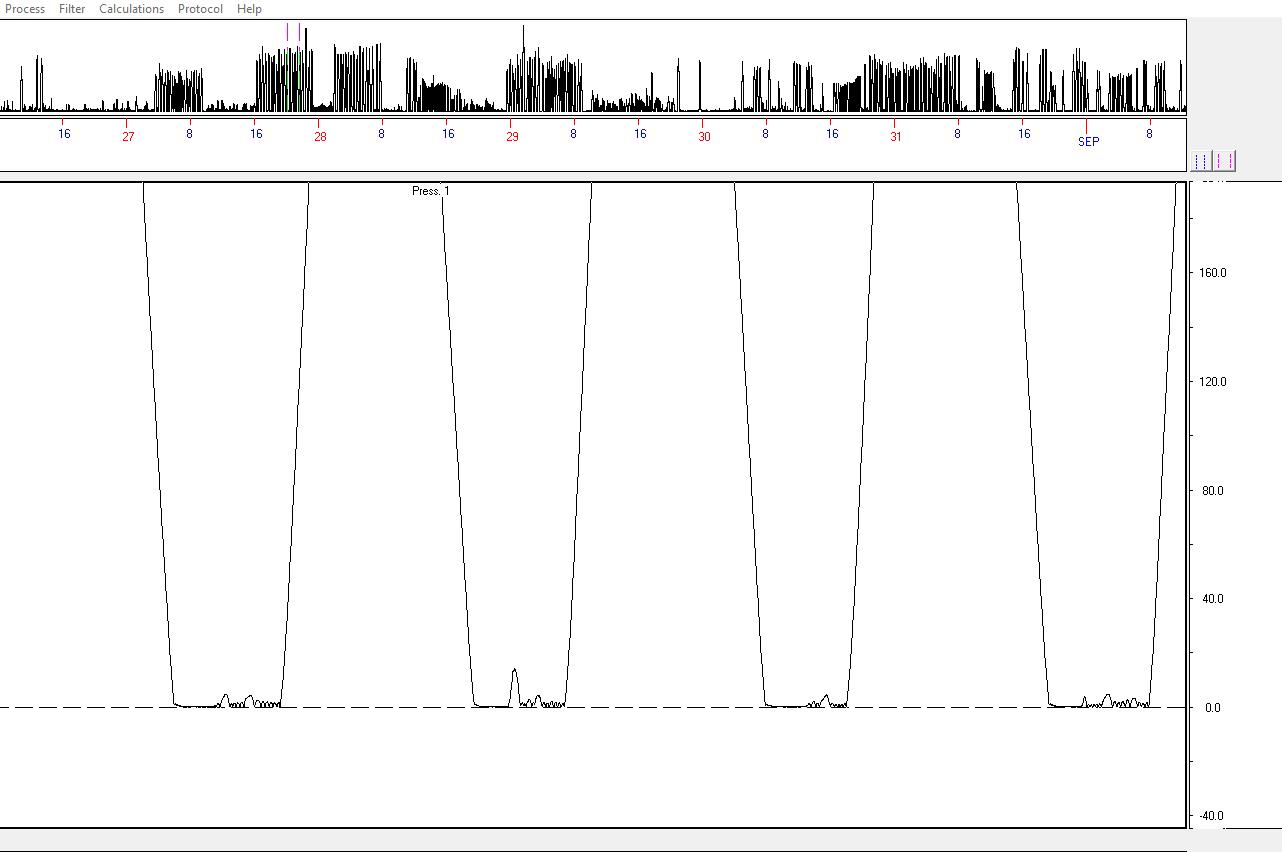Open the Help menu
This screenshot has width=1282, height=852.
click(249, 9)
